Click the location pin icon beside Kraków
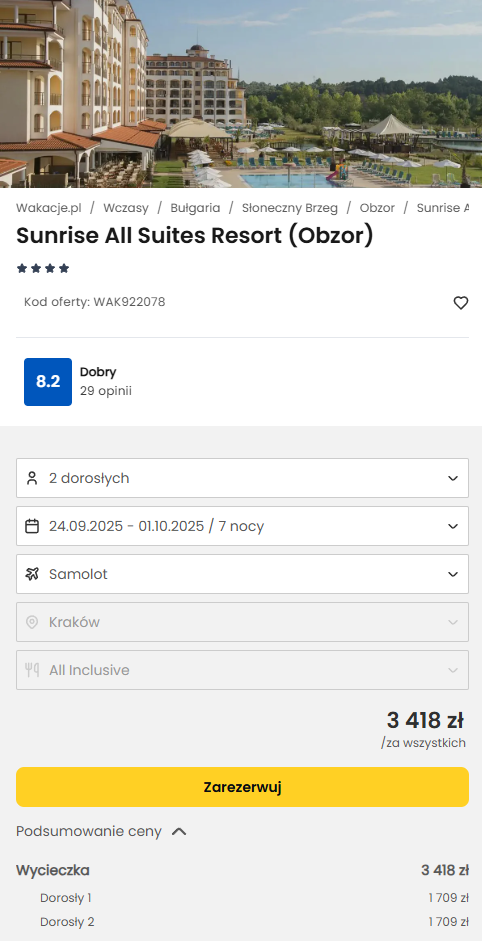 coord(32,622)
